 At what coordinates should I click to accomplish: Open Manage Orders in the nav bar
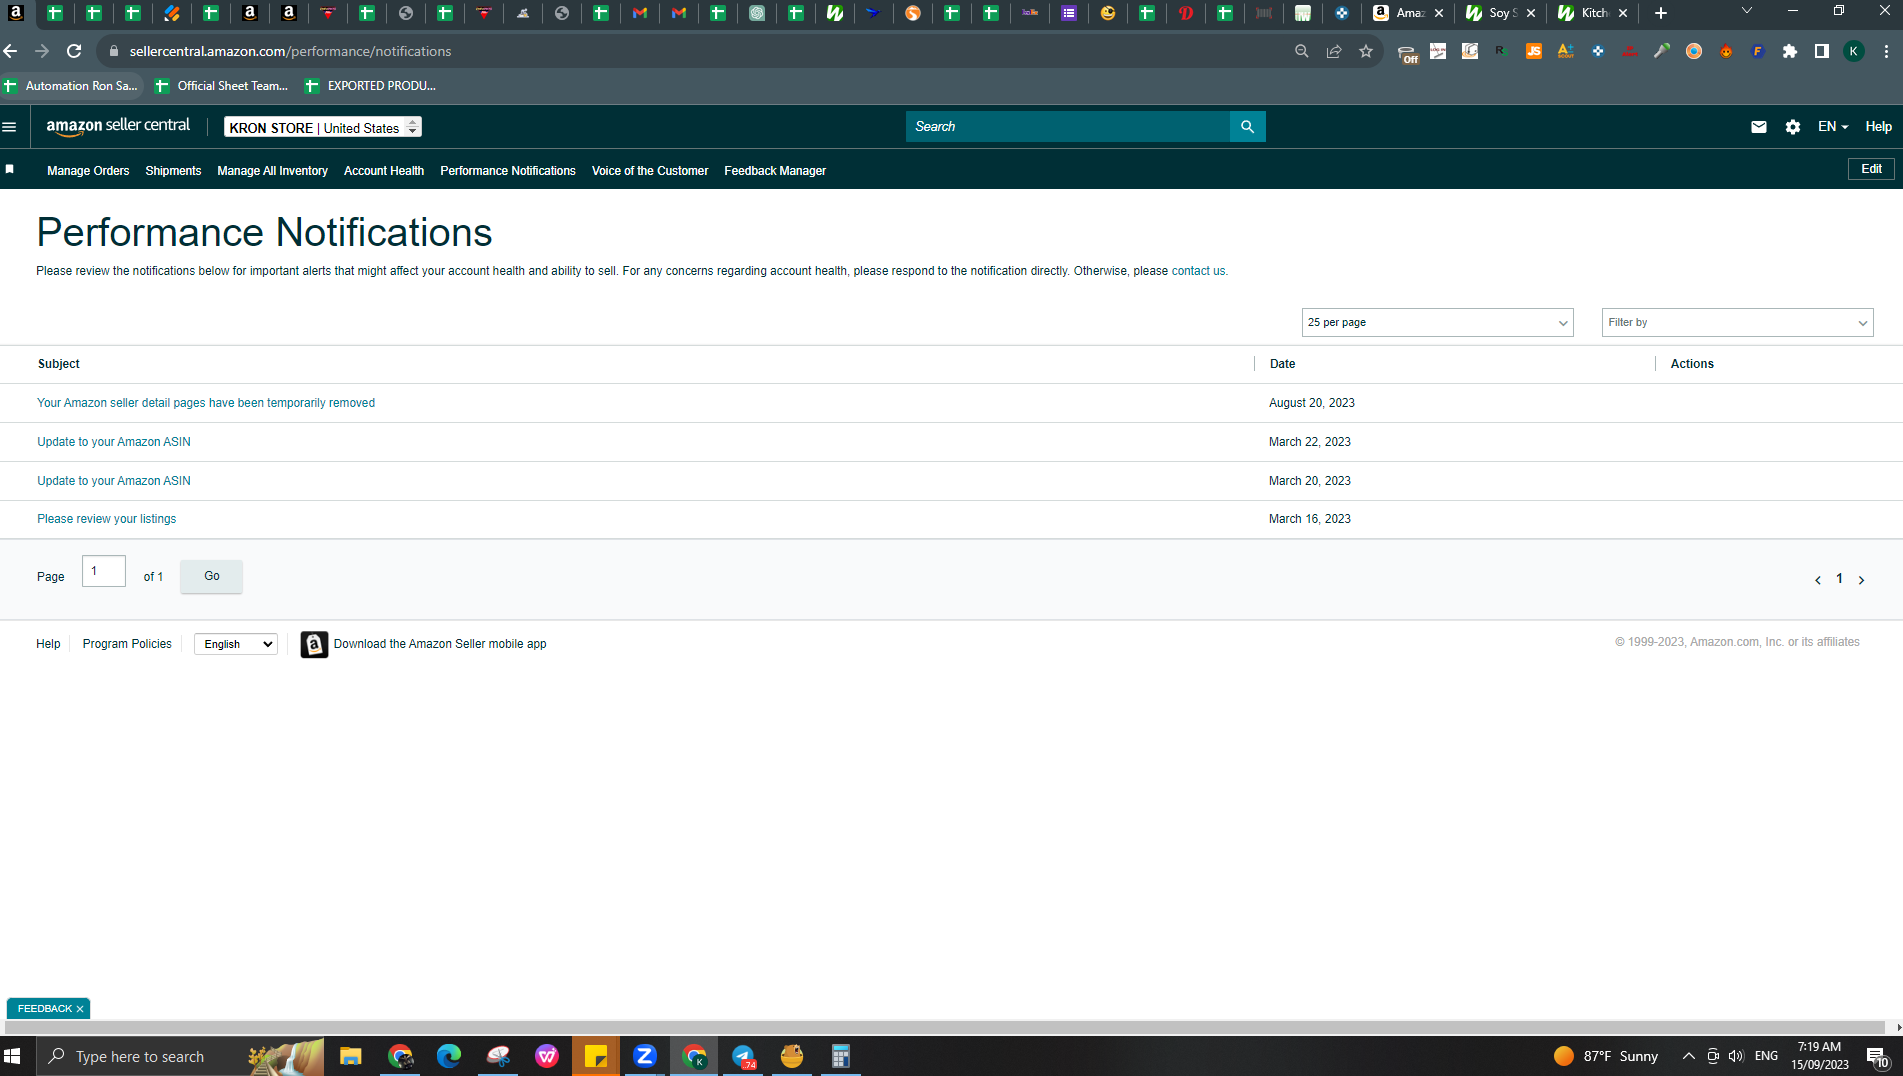click(x=88, y=171)
